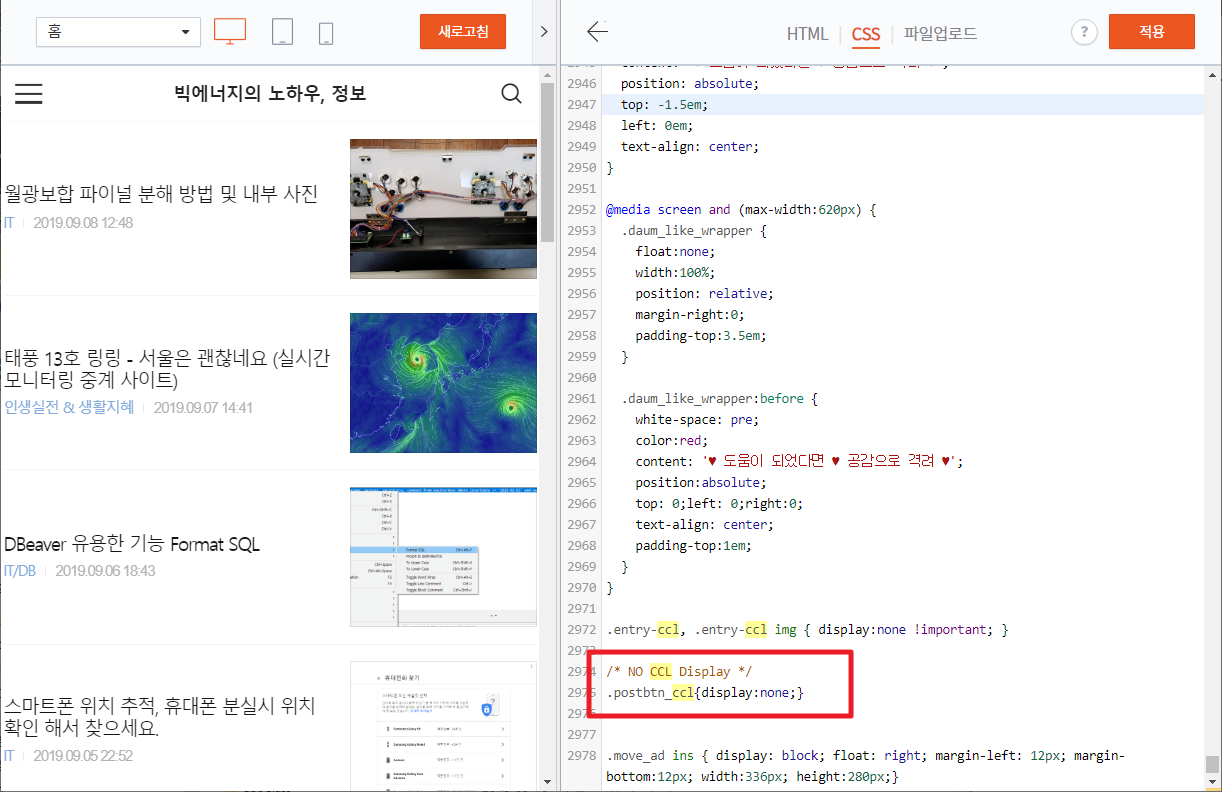Click the DBeaver Format SQL screenshot thumbnail
1222x792 pixels.
pos(443,557)
